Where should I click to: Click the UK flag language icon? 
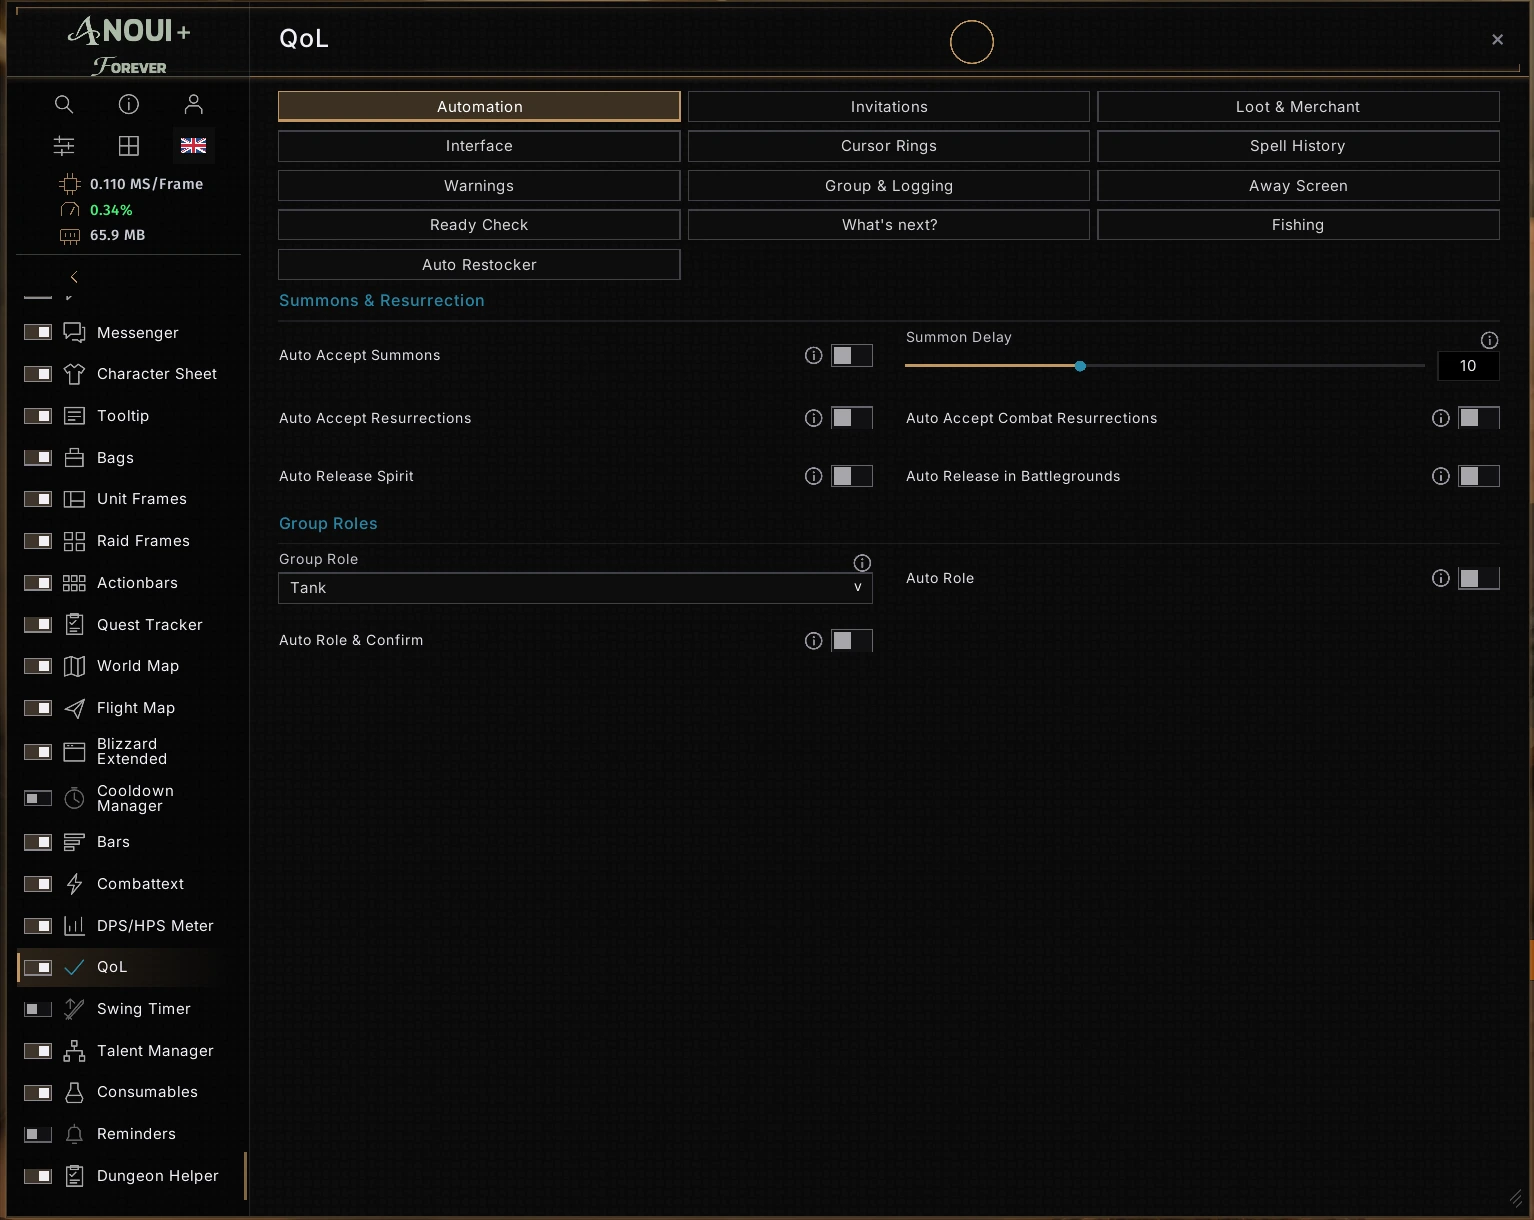(193, 146)
